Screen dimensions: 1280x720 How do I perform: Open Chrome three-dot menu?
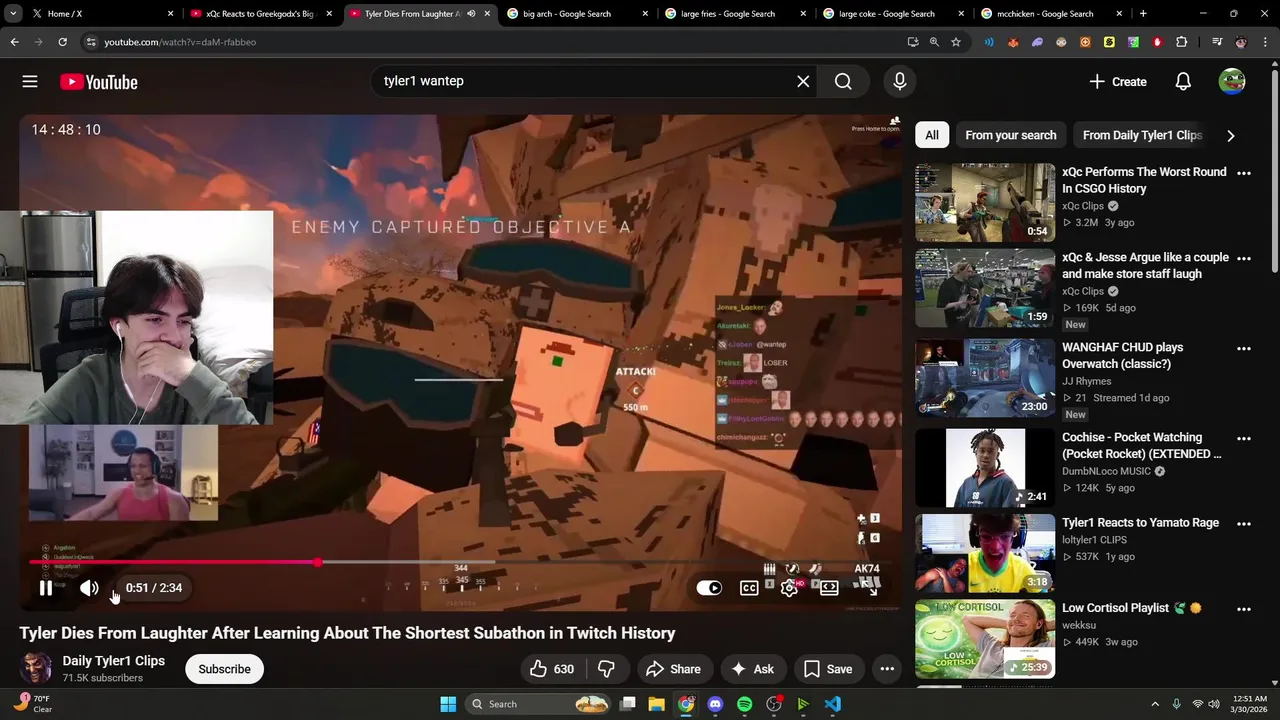point(1266,42)
